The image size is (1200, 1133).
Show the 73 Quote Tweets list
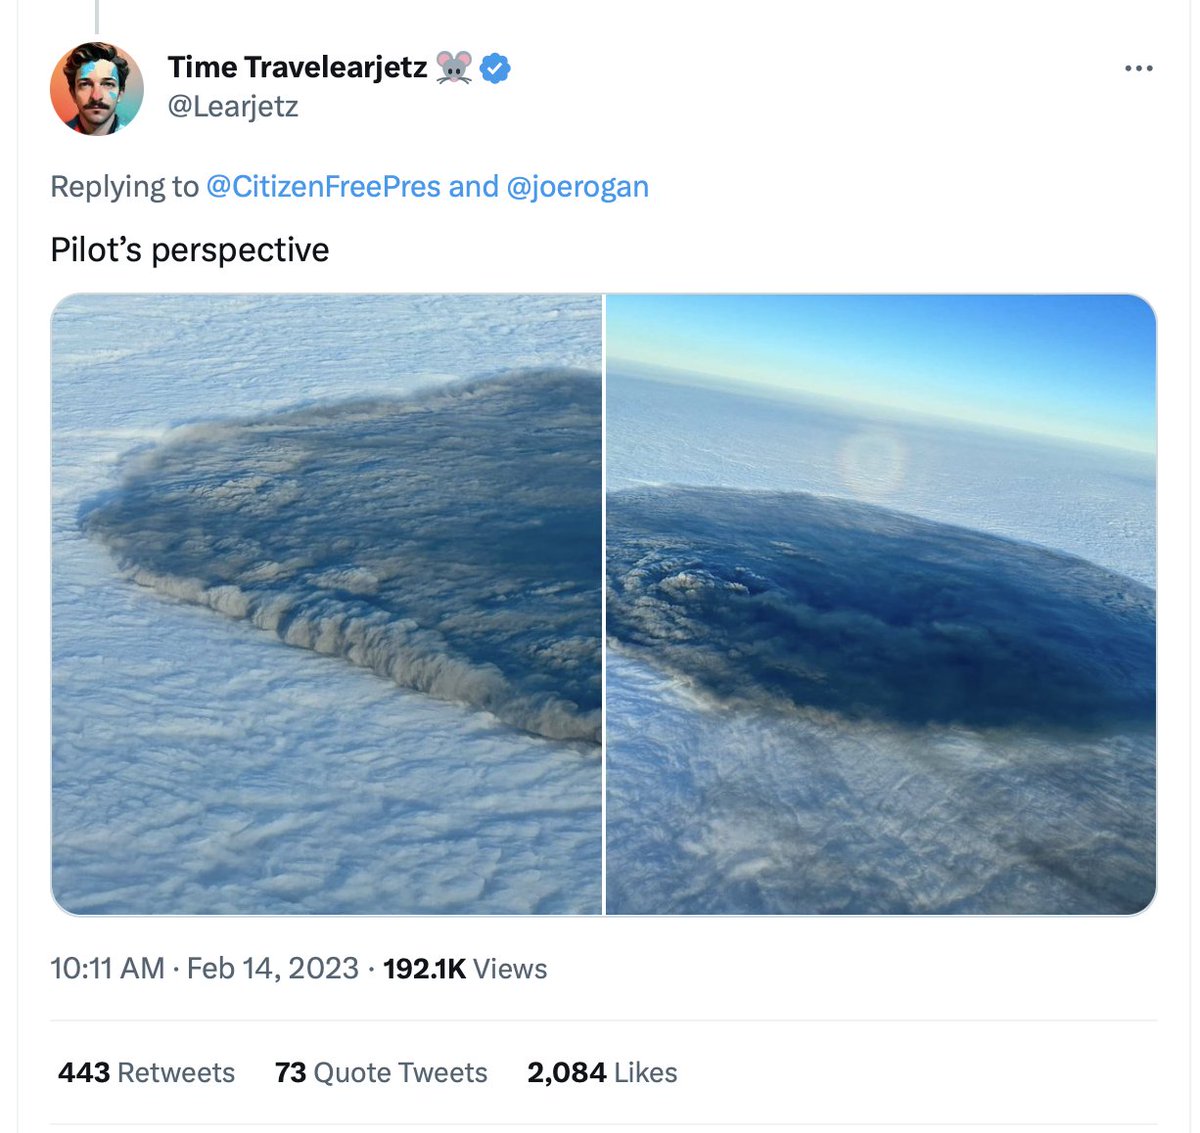pos(381,1072)
